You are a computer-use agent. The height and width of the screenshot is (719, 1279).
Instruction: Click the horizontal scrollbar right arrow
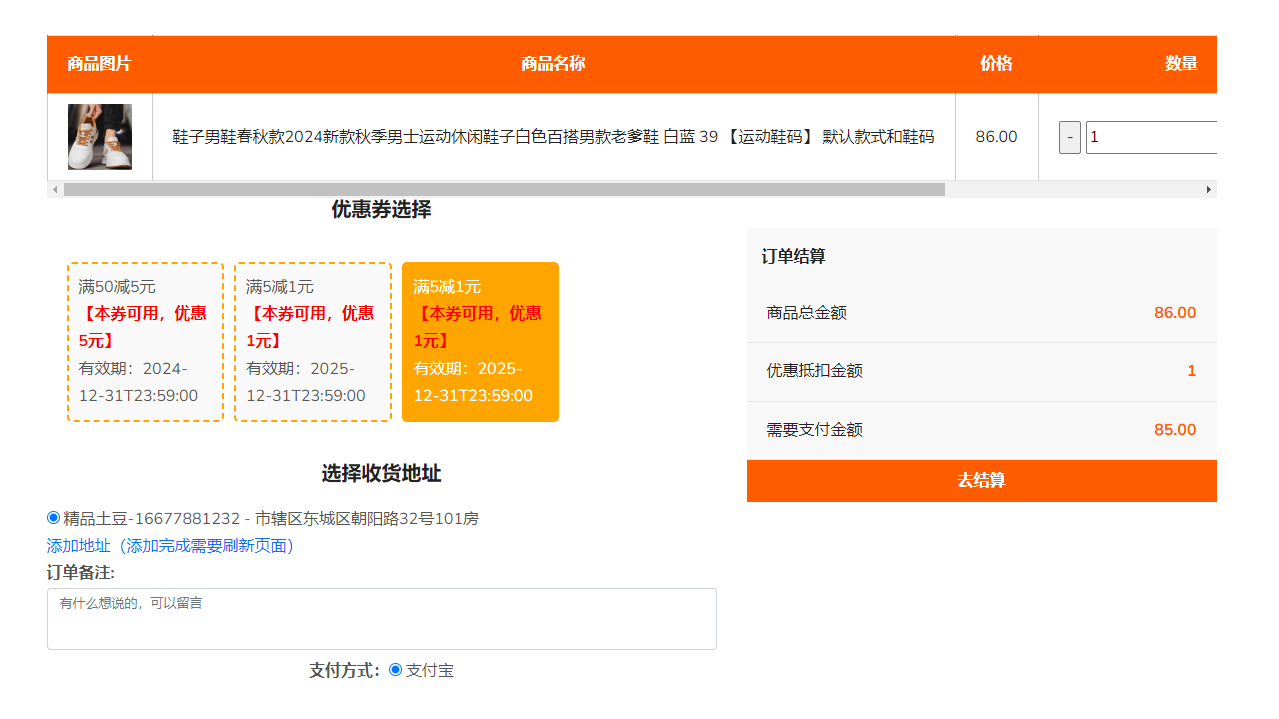point(1208,189)
